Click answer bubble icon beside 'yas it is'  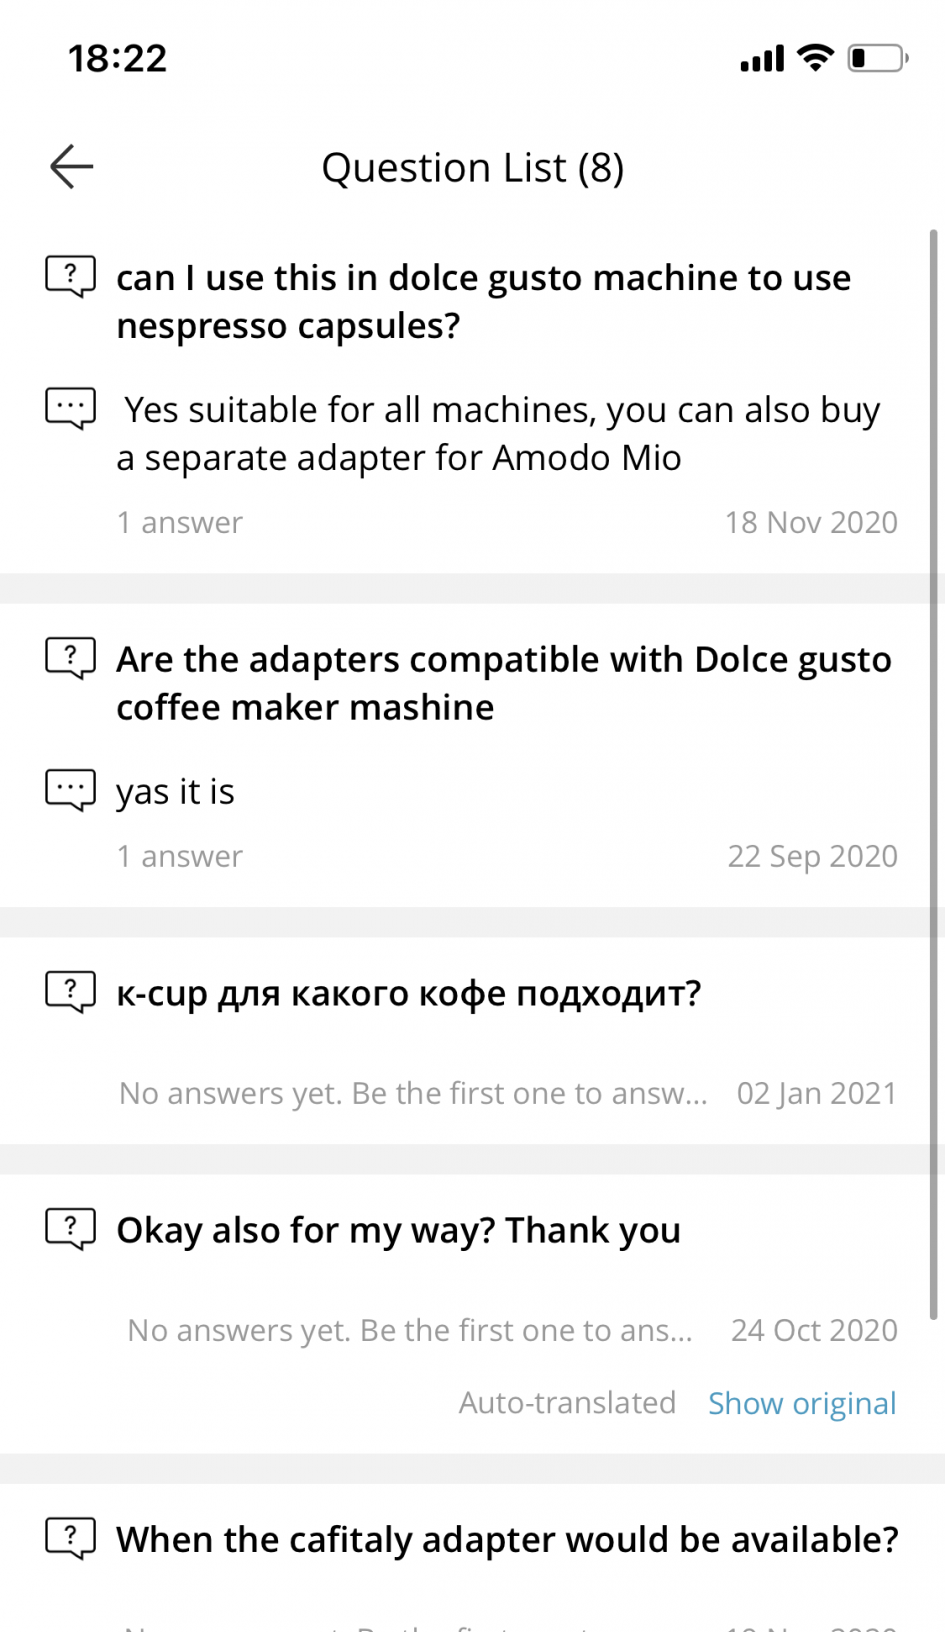[70, 790]
